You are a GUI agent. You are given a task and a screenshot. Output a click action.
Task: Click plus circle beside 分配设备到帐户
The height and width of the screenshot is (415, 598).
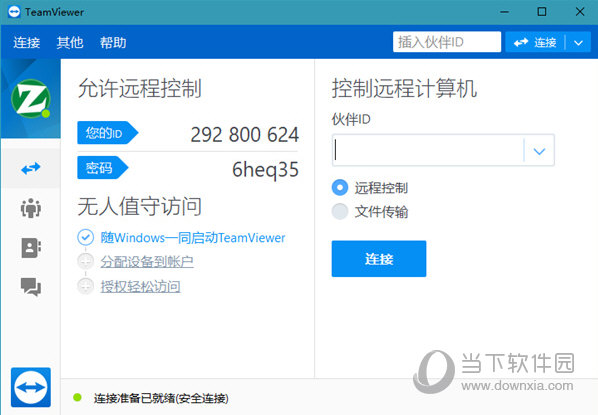coord(85,261)
